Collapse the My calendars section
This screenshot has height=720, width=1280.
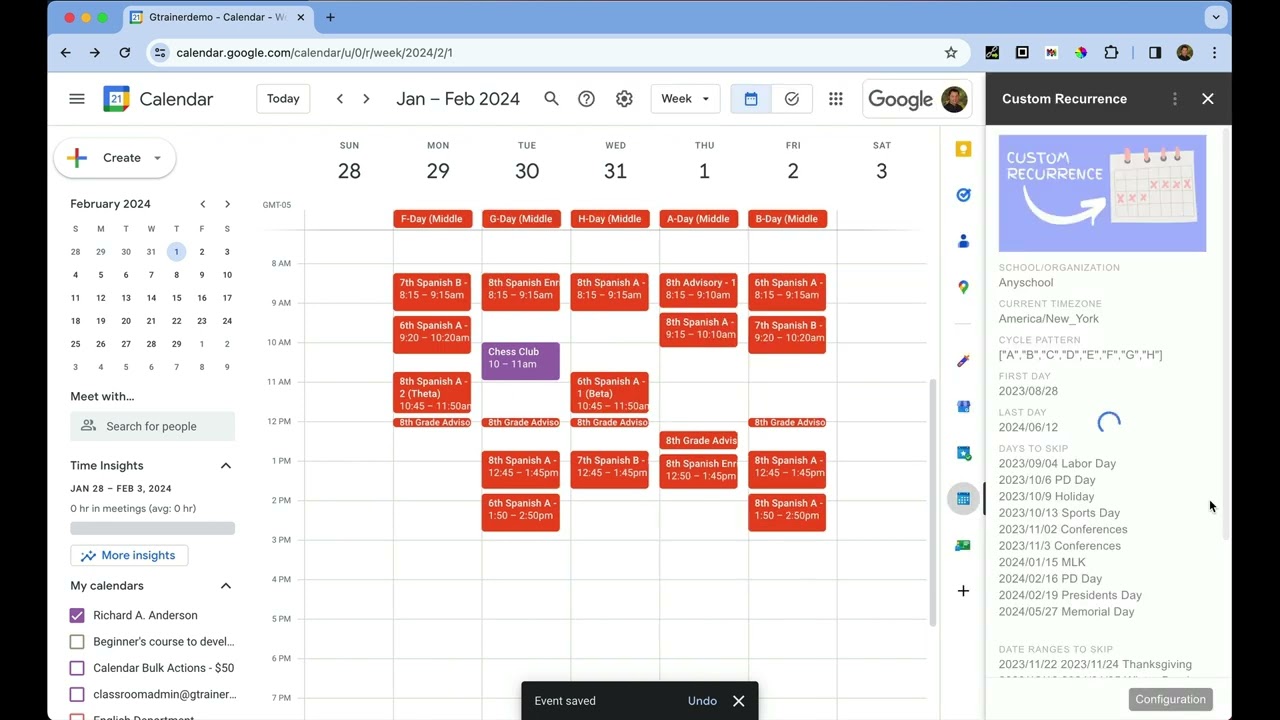[x=226, y=586]
